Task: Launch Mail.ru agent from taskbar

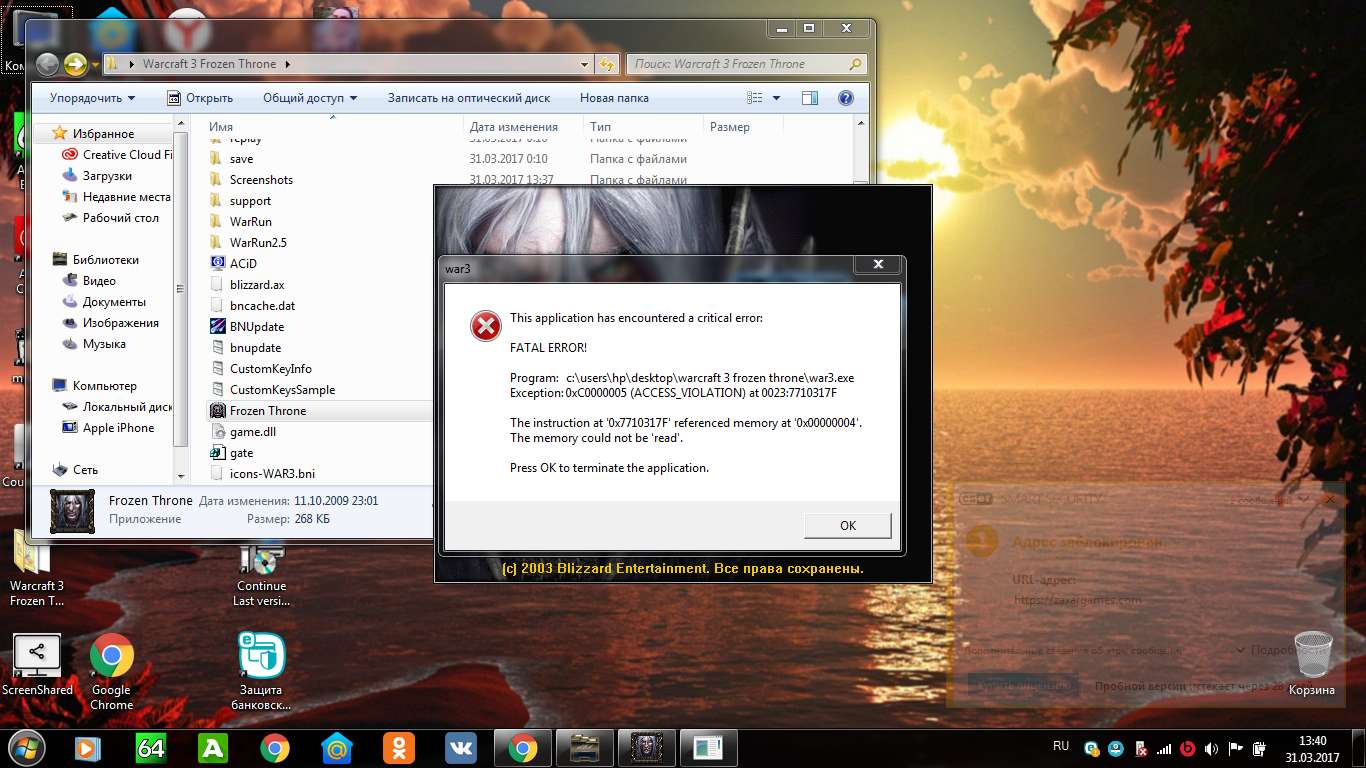Action: tap(337, 747)
